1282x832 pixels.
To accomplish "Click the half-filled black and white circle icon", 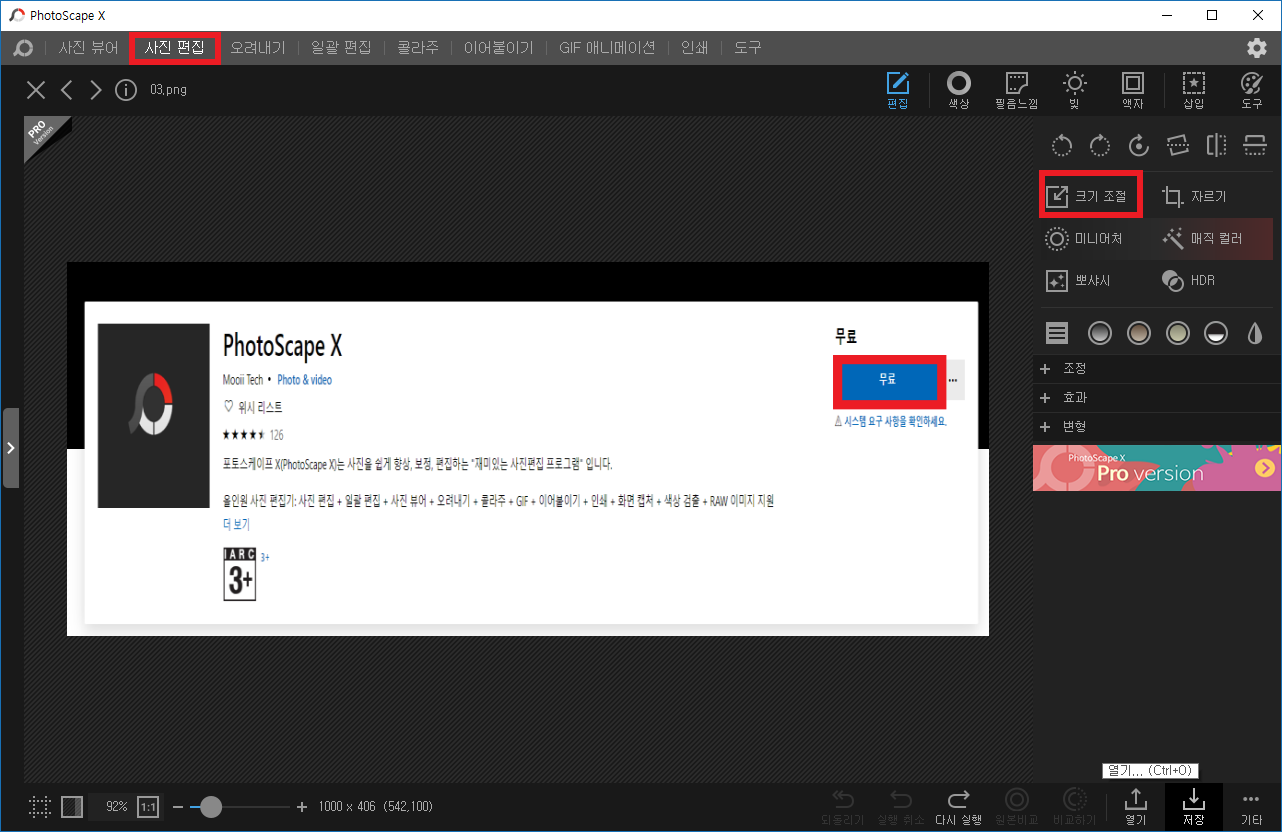I will [x=1216, y=333].
